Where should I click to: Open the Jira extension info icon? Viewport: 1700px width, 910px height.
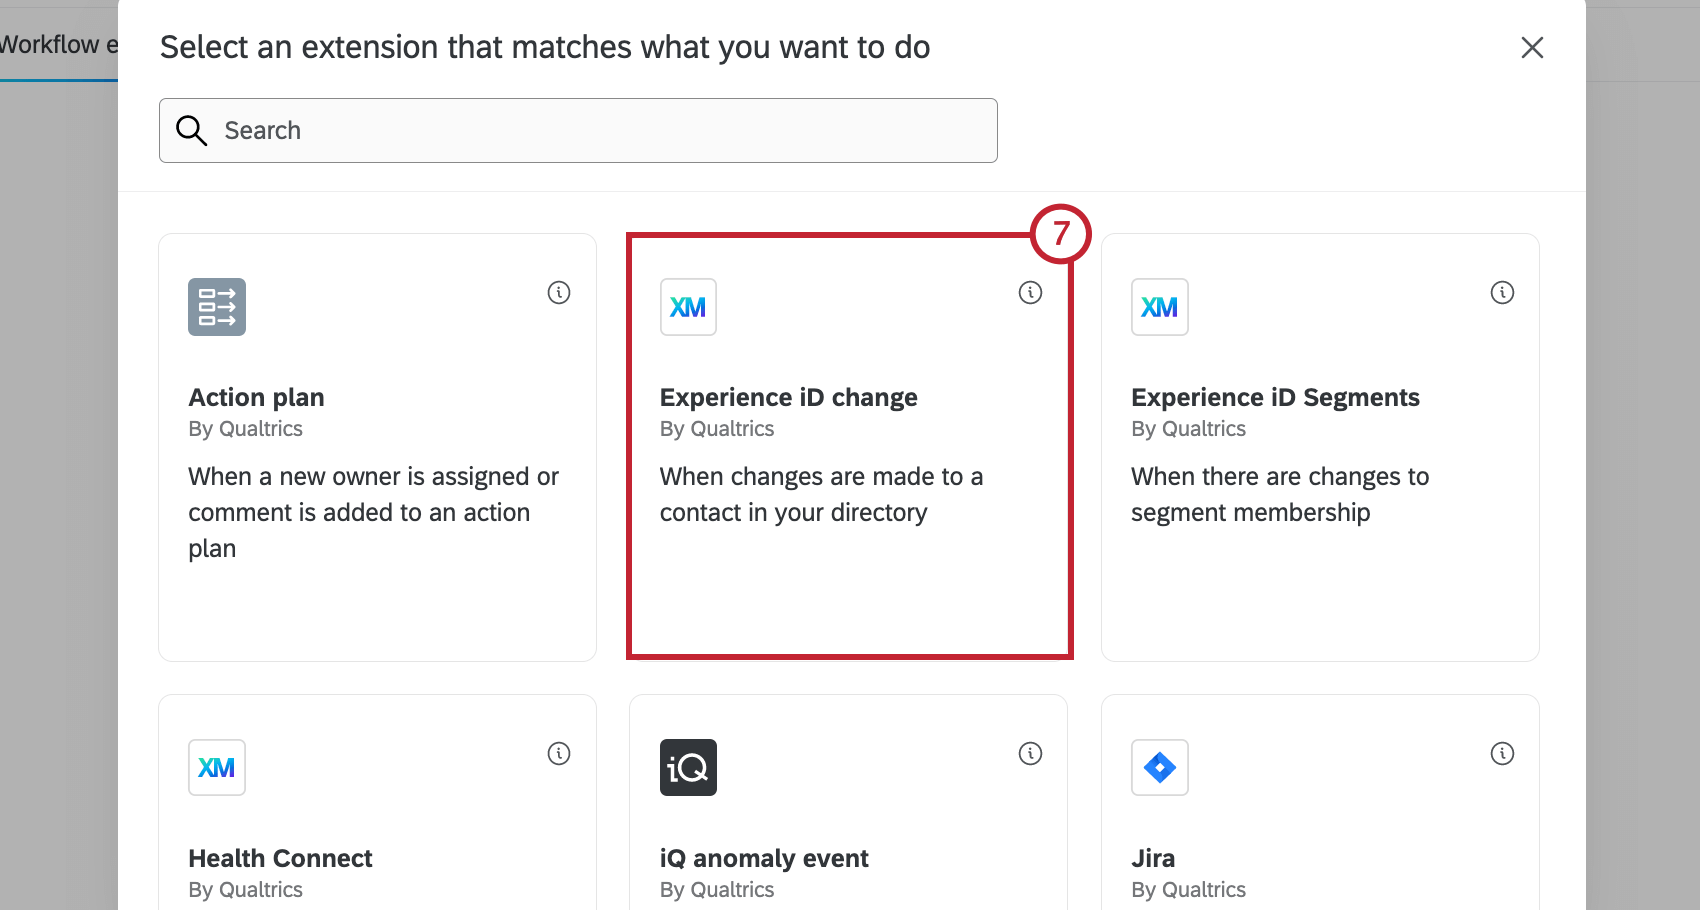tap(1502, 753)
